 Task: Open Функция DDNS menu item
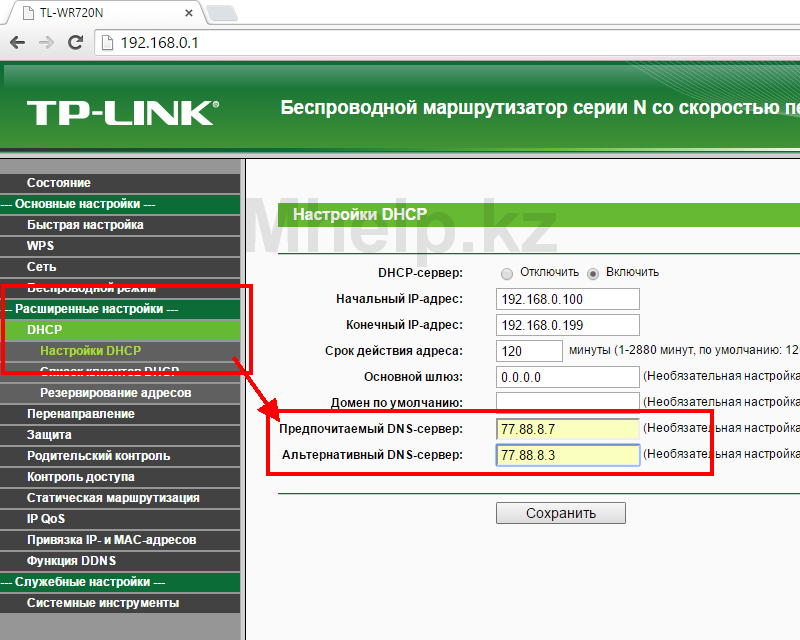click(x=120, y=561)
